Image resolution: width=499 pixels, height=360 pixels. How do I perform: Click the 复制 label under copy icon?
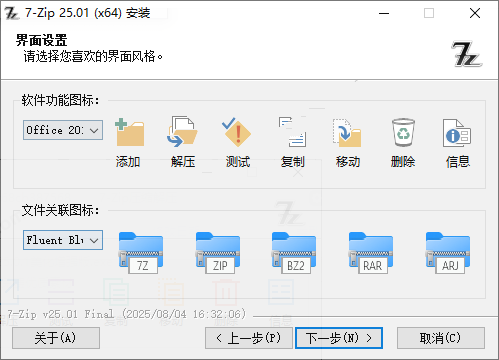pyautogui.click(x=293, y=162)
